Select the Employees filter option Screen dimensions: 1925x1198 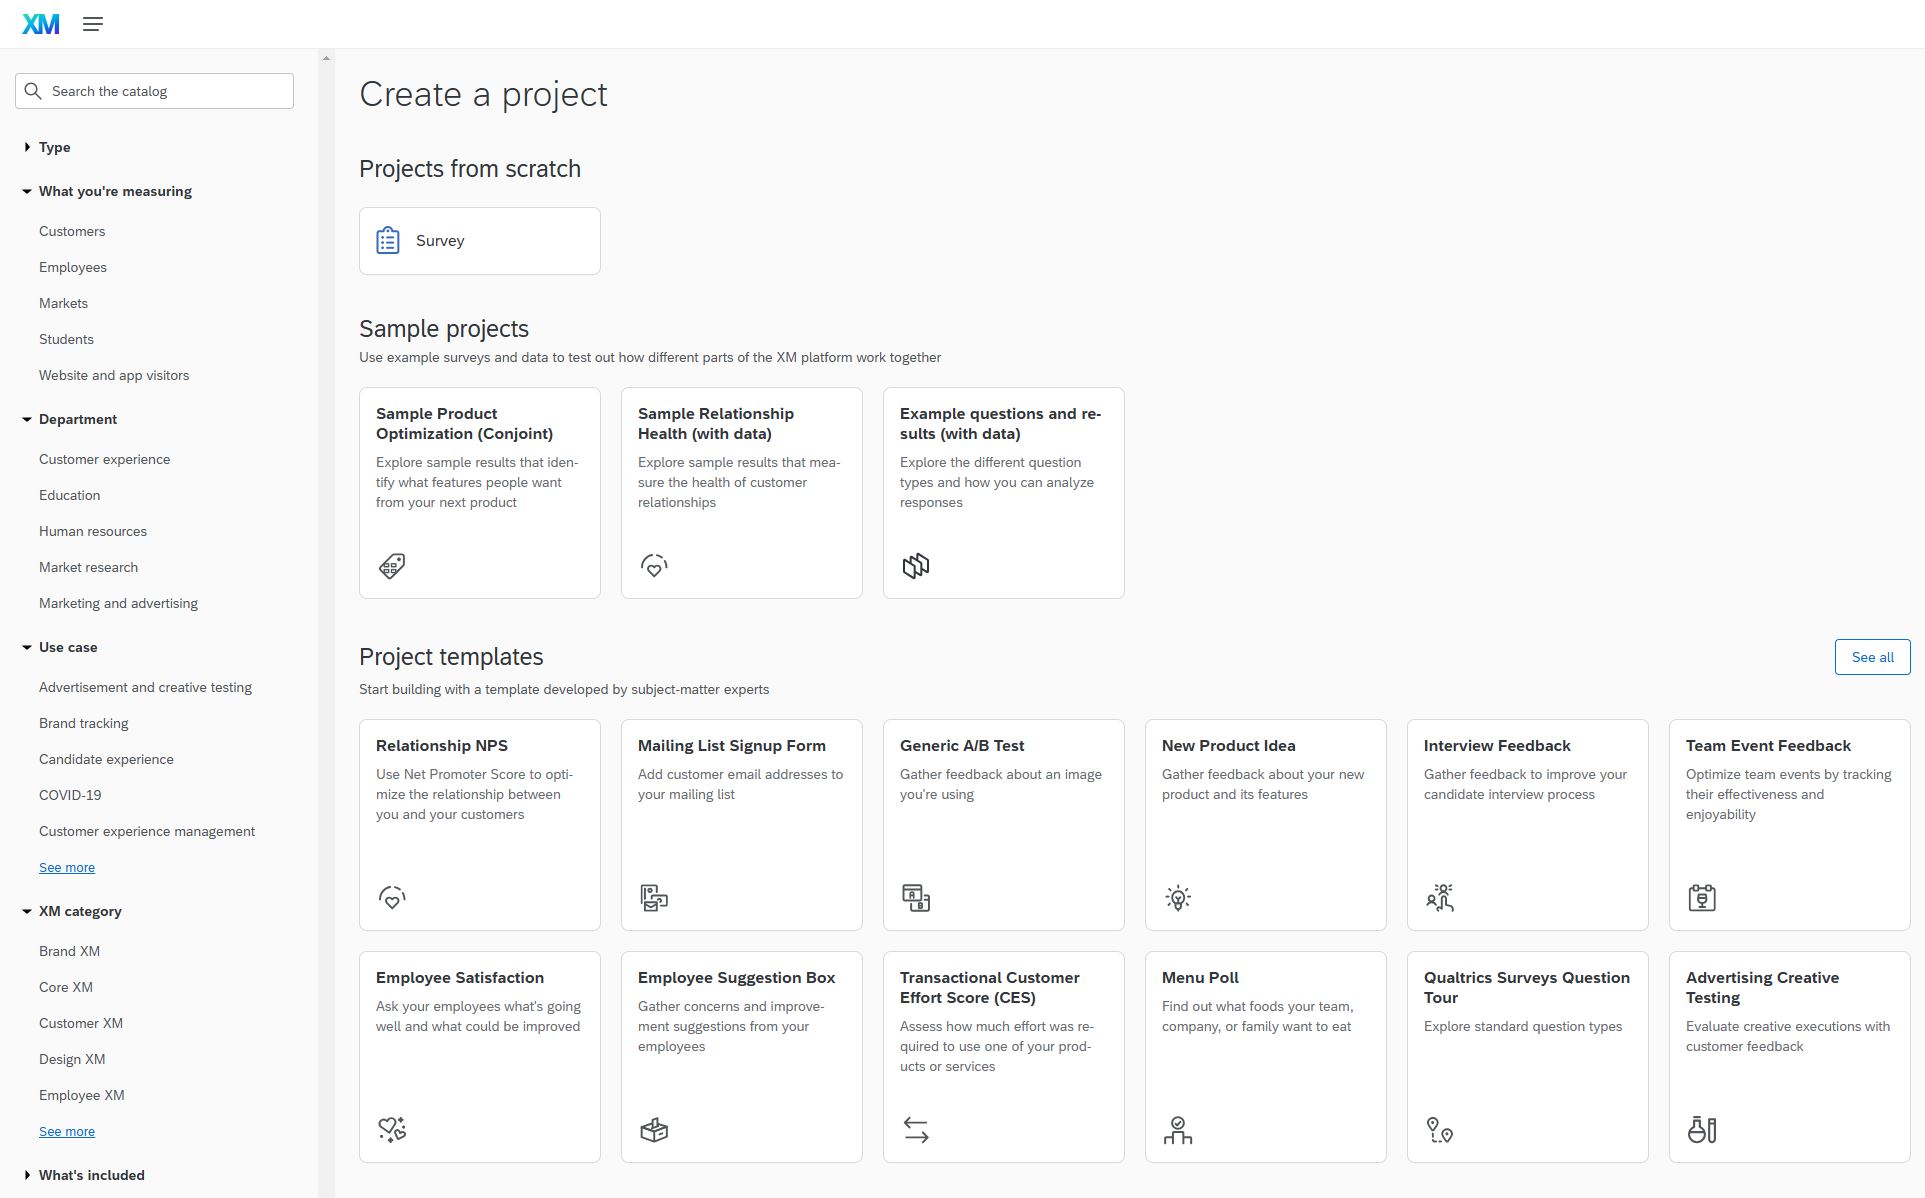tap(73, 266)
